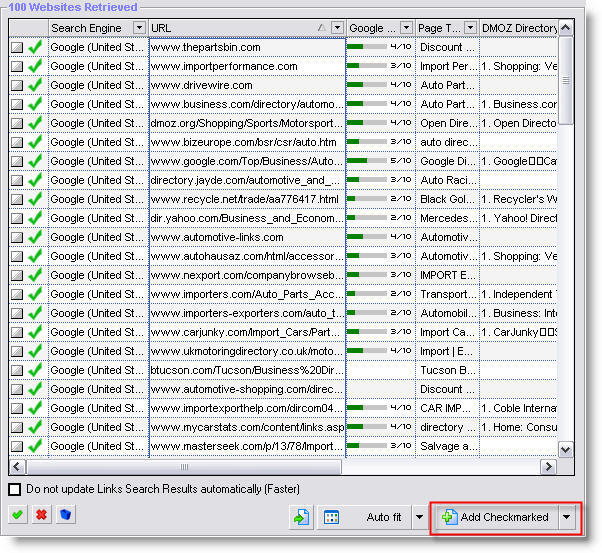Click the horizontal scrollbar thumb
This screenshot has width=602, height=553.
click(x=184, y=467)
